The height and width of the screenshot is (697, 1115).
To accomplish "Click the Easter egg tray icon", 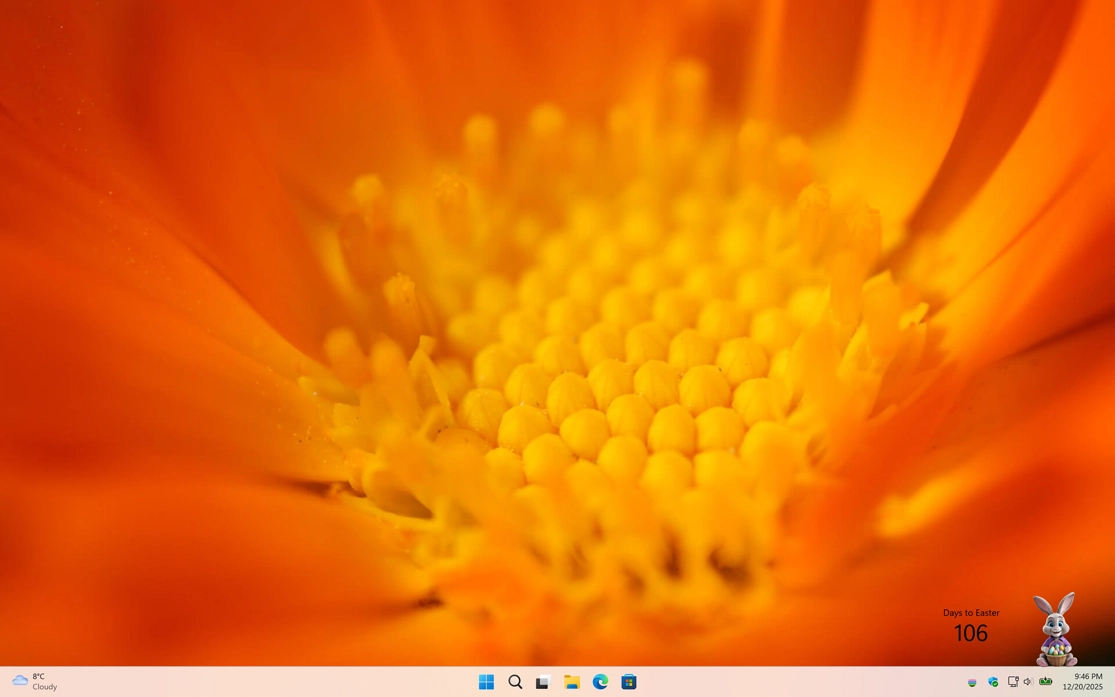I will pyautogui.click(x=972, y=682).
